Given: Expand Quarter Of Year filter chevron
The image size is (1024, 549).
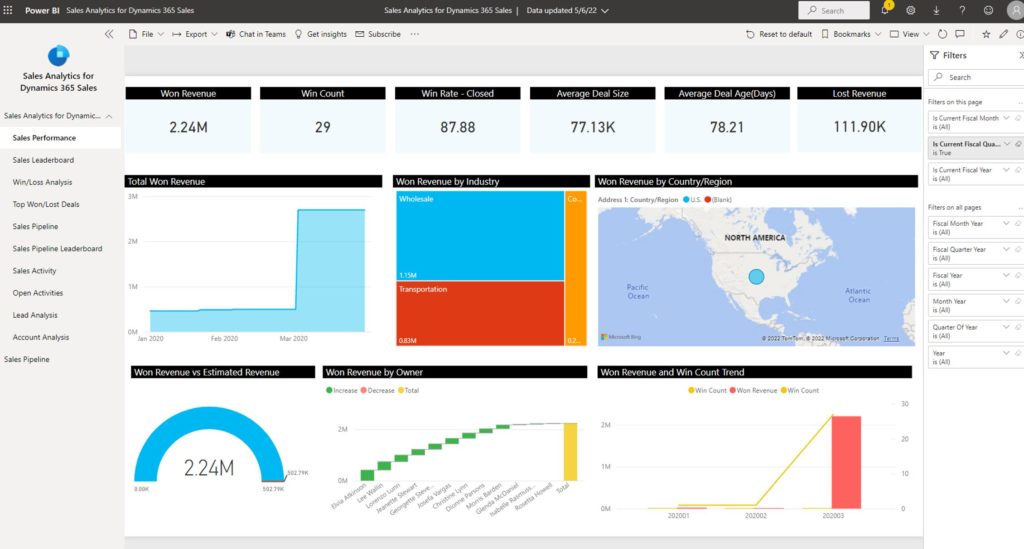Looking at the screenshot, I should point(1006,327).
